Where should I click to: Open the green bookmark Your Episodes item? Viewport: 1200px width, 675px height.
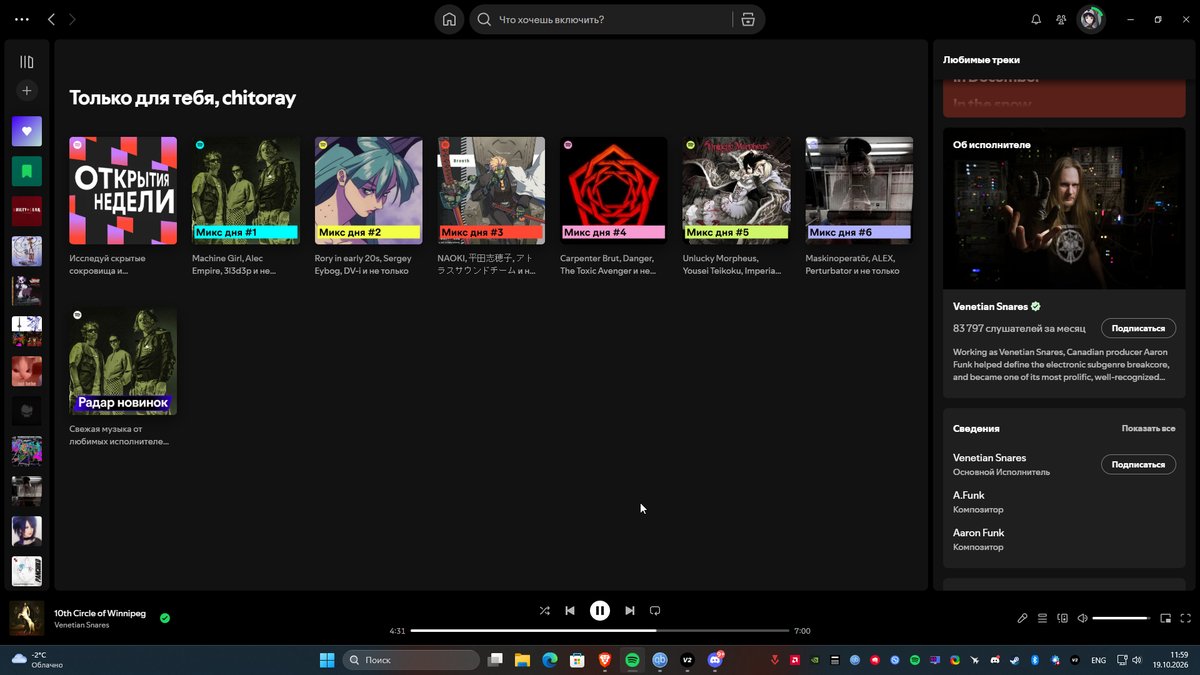[x=27, y=171]
